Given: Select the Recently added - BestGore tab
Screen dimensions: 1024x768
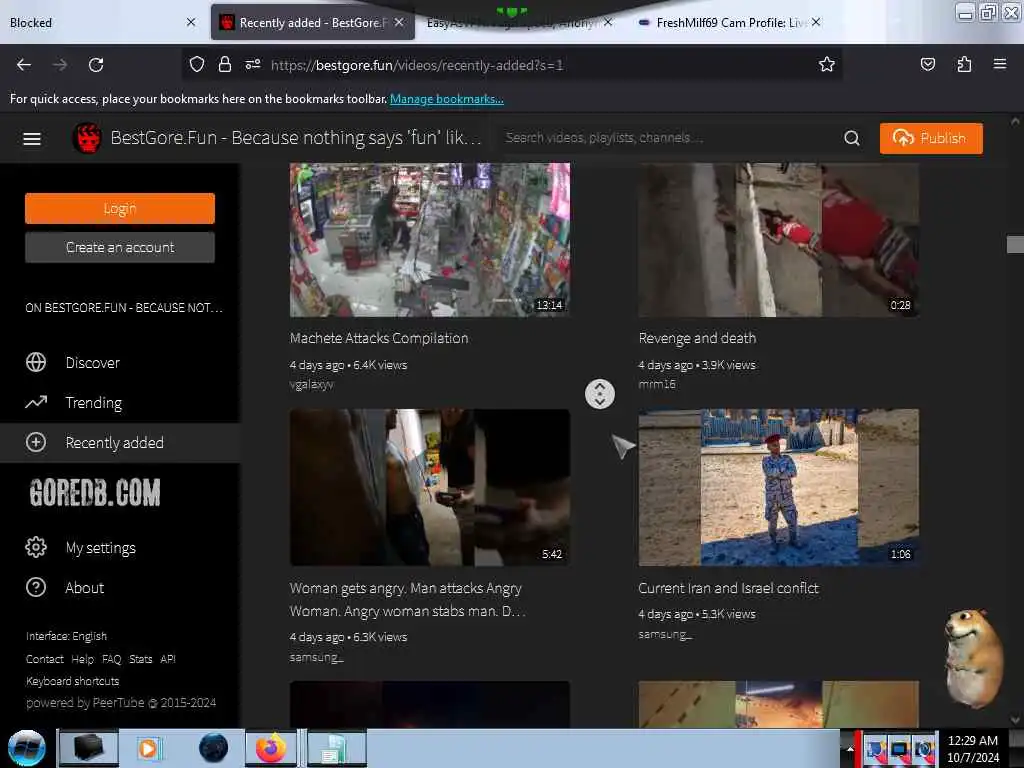Looking at the screenshot, I should pyautogui.click(x=312, y=22).
